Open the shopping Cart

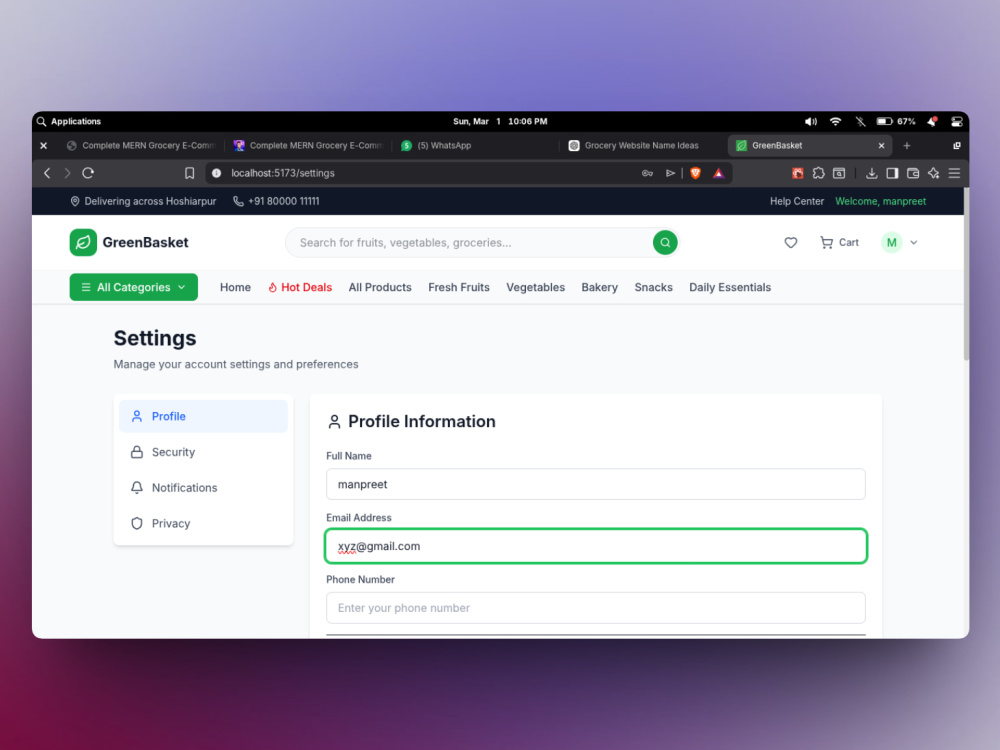(839, 242)
